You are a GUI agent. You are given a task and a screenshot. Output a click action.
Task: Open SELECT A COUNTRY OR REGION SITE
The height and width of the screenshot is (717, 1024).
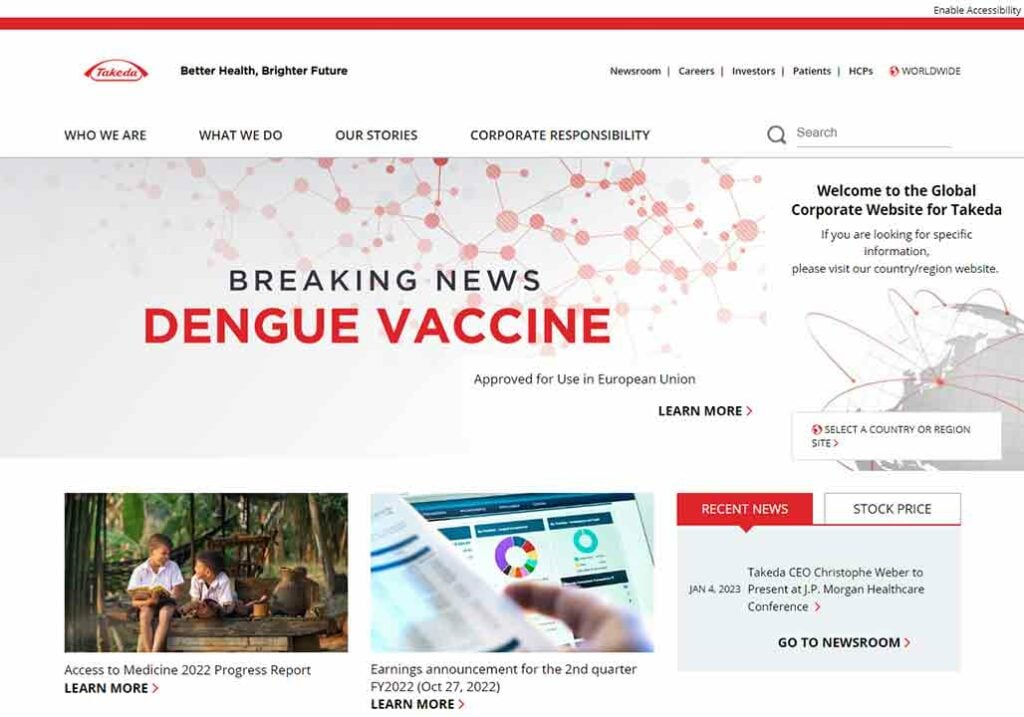[896, 436]
